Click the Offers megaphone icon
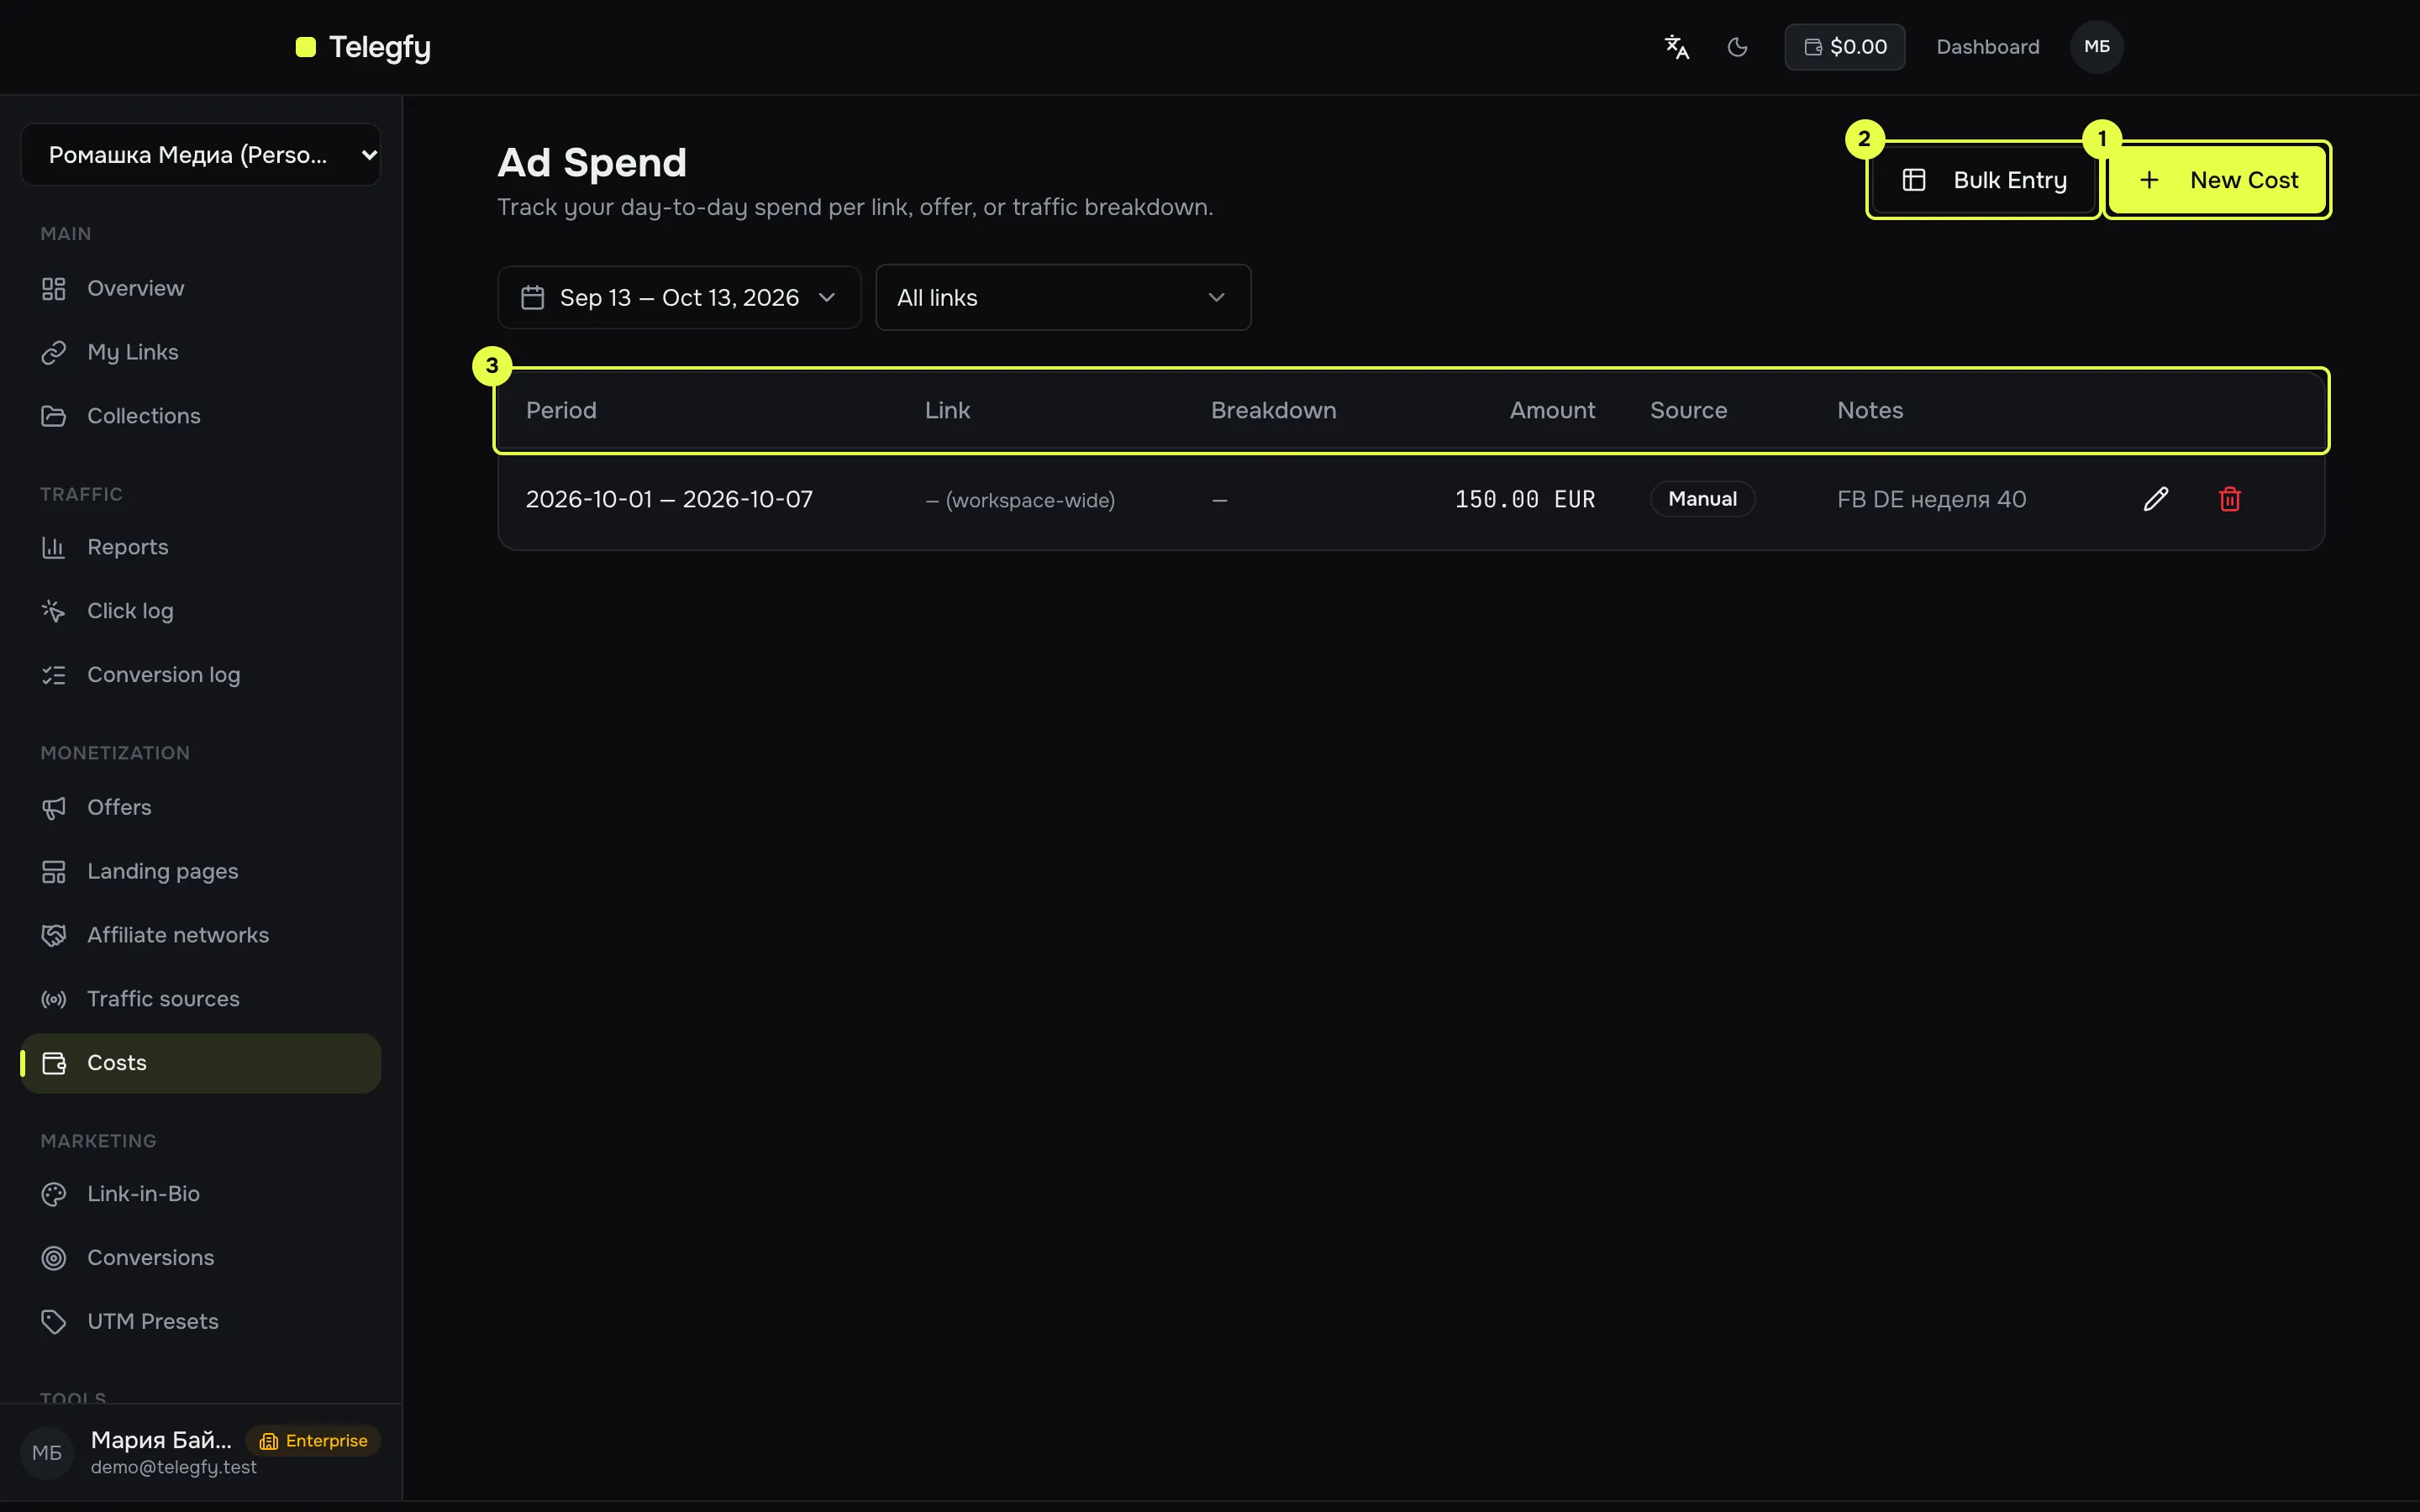 point(54,807)
